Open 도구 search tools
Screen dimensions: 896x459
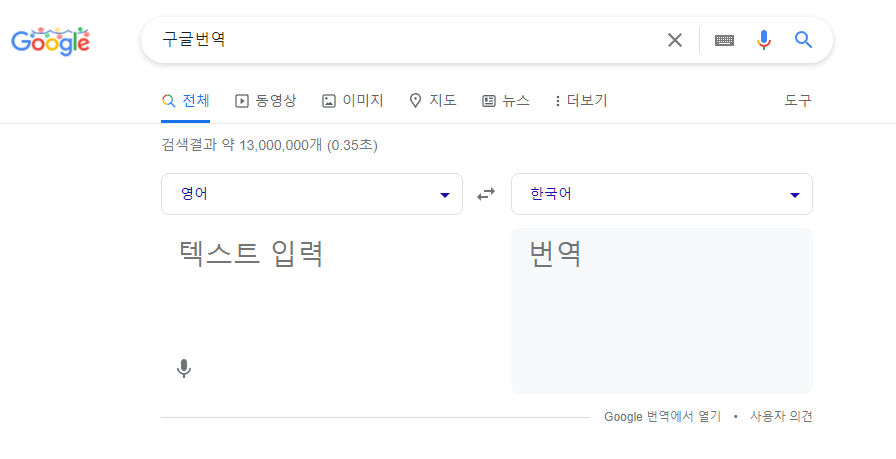(798, 101)
